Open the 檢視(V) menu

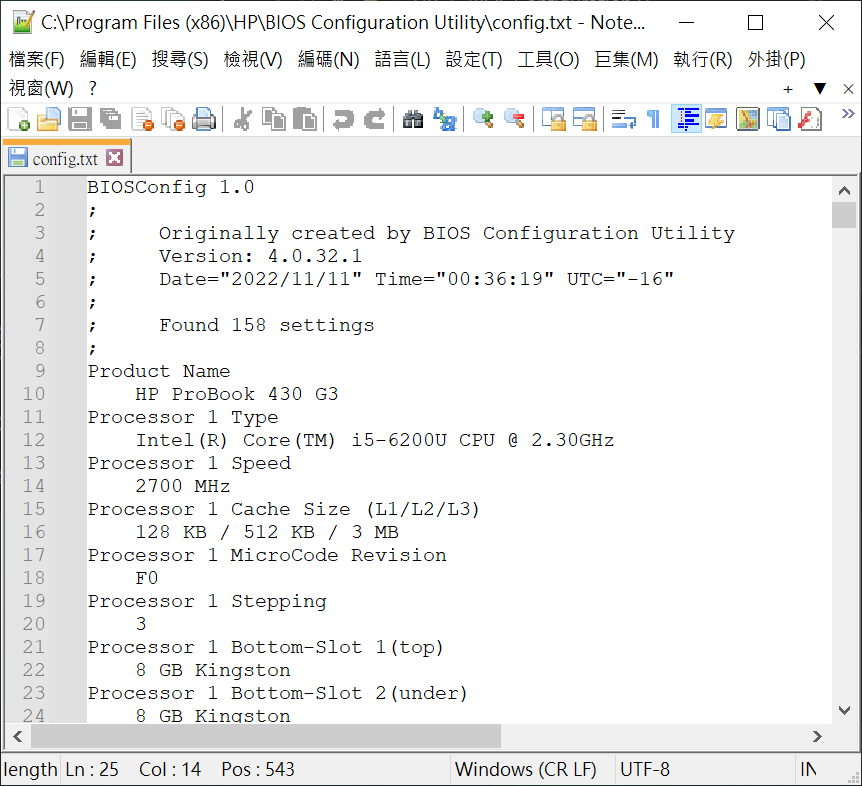click(253, 59)
